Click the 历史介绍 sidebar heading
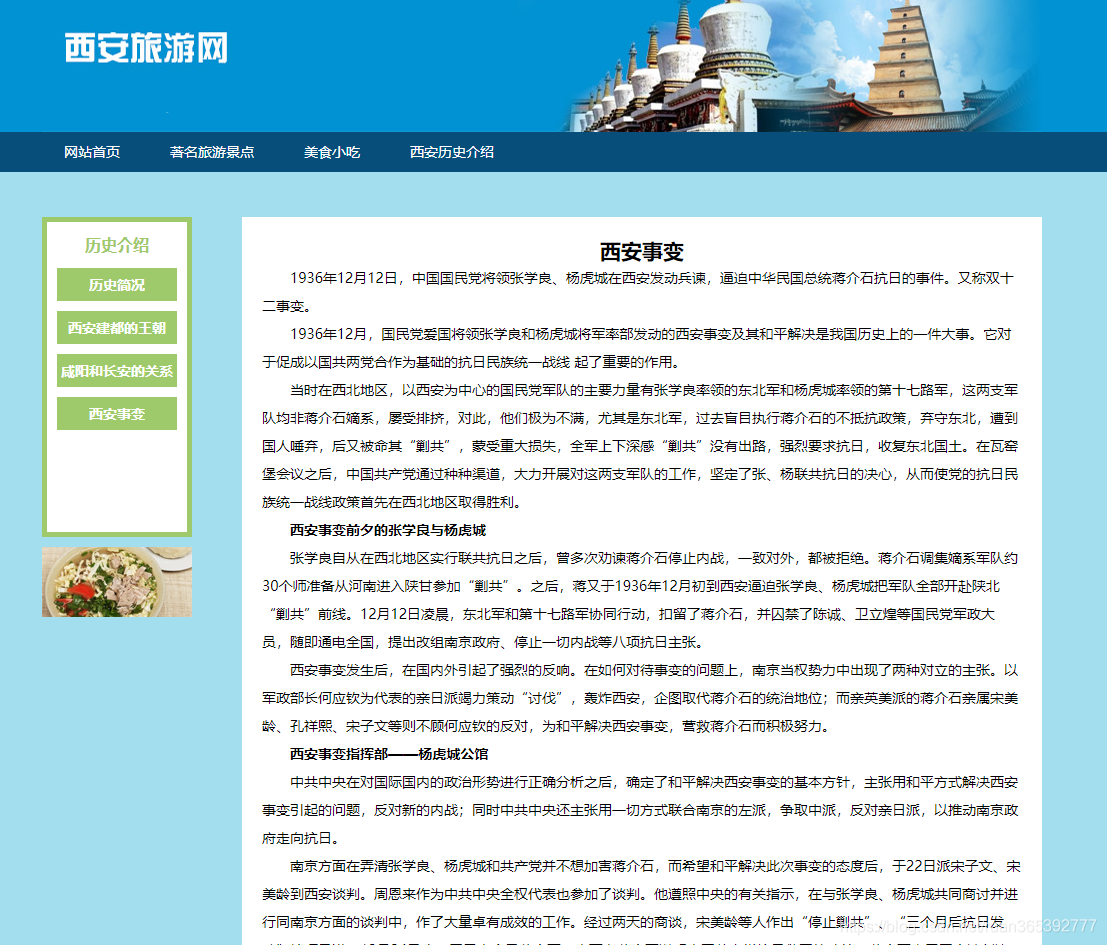Viewport: 1107px width, 945px height. click(x=117, y=245)
